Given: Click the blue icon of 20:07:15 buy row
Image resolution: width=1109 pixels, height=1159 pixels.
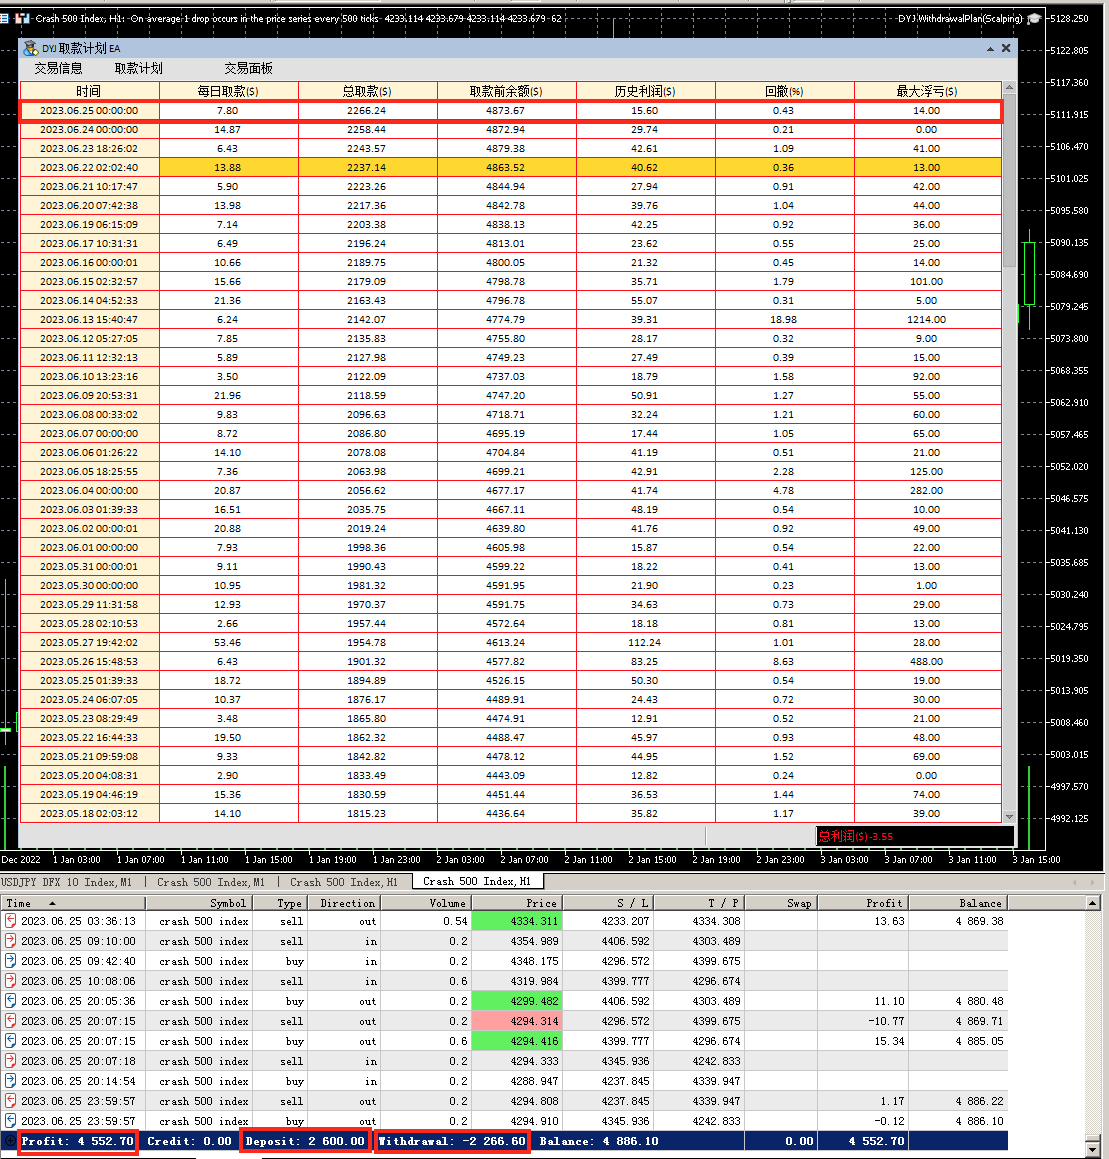Looking at the screenshot, I should pos(10,1041).
